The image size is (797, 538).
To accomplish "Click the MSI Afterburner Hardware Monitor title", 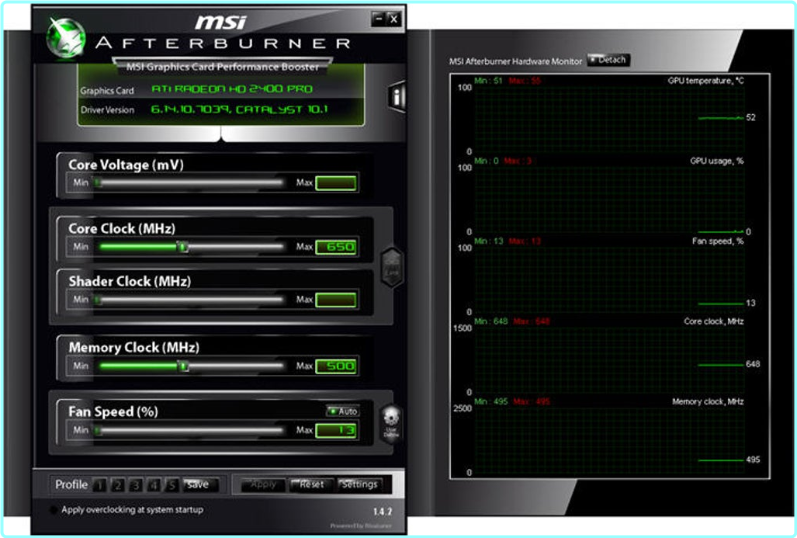I will coord(515,62).
